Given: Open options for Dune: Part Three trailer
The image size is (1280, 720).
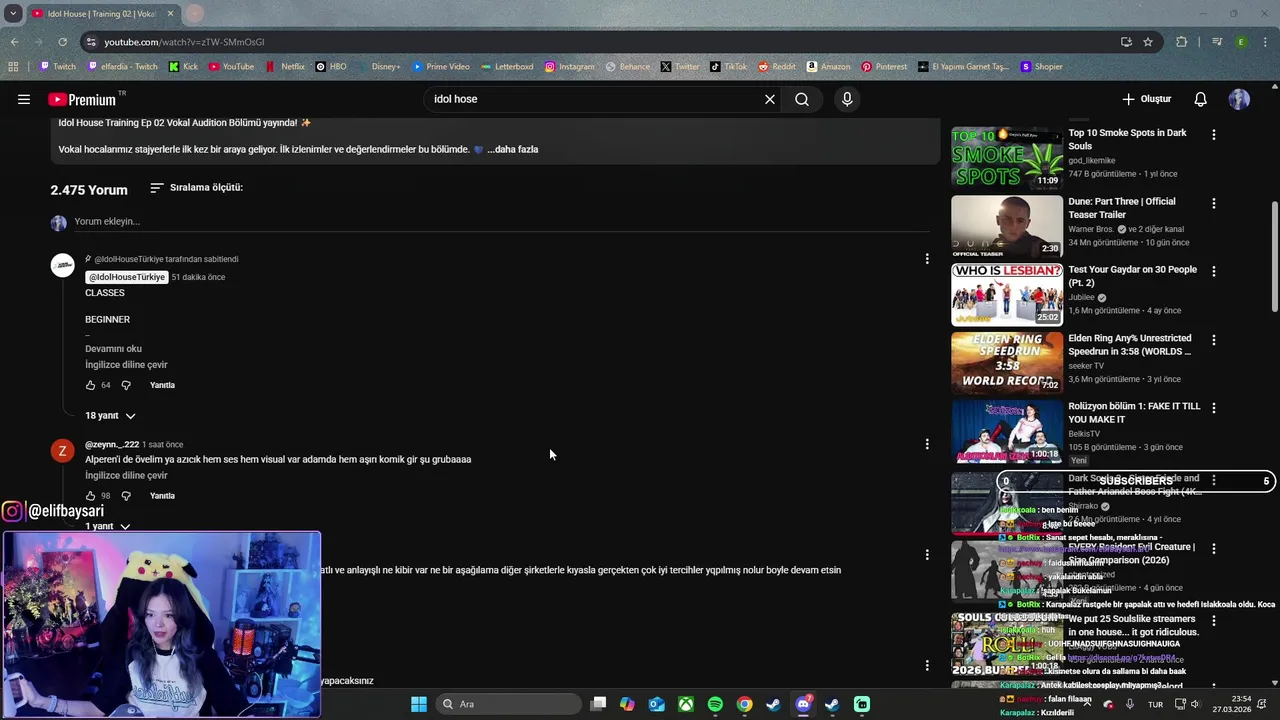Looking at the screenshot, I should pos(1214,203).
